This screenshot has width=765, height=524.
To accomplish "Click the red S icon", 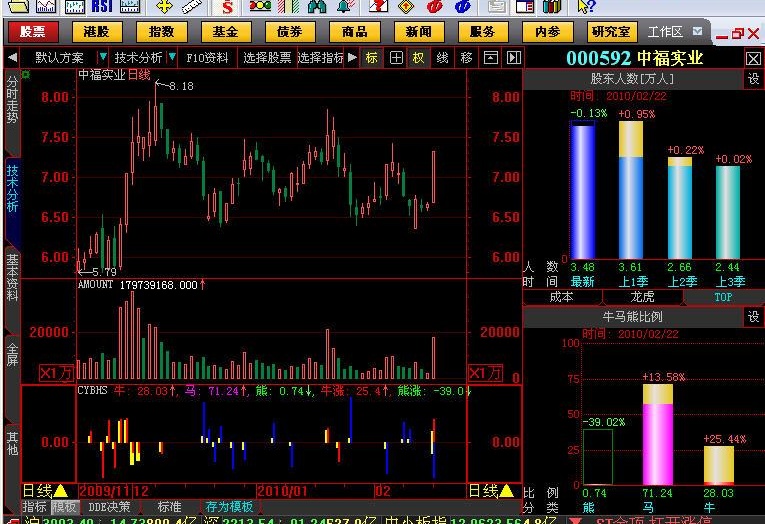I will point(227,6).
